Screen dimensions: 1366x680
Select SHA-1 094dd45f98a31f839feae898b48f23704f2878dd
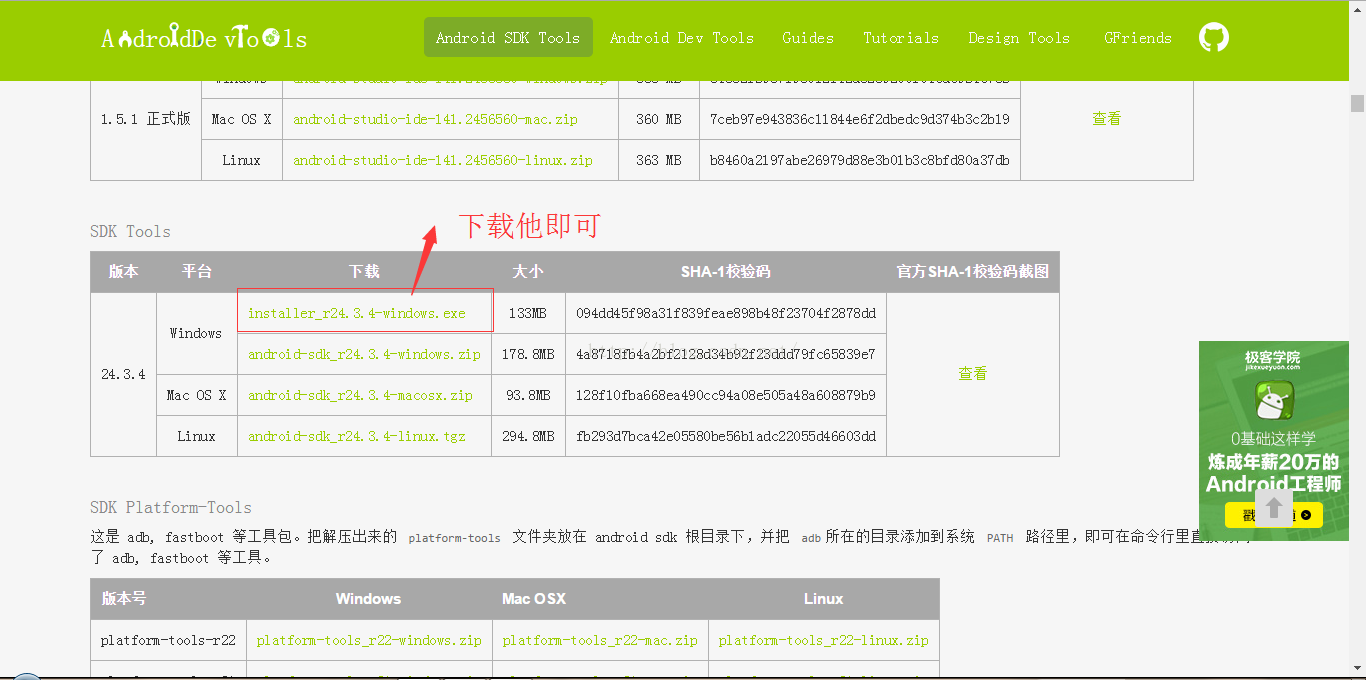click(x=726, y=313)
